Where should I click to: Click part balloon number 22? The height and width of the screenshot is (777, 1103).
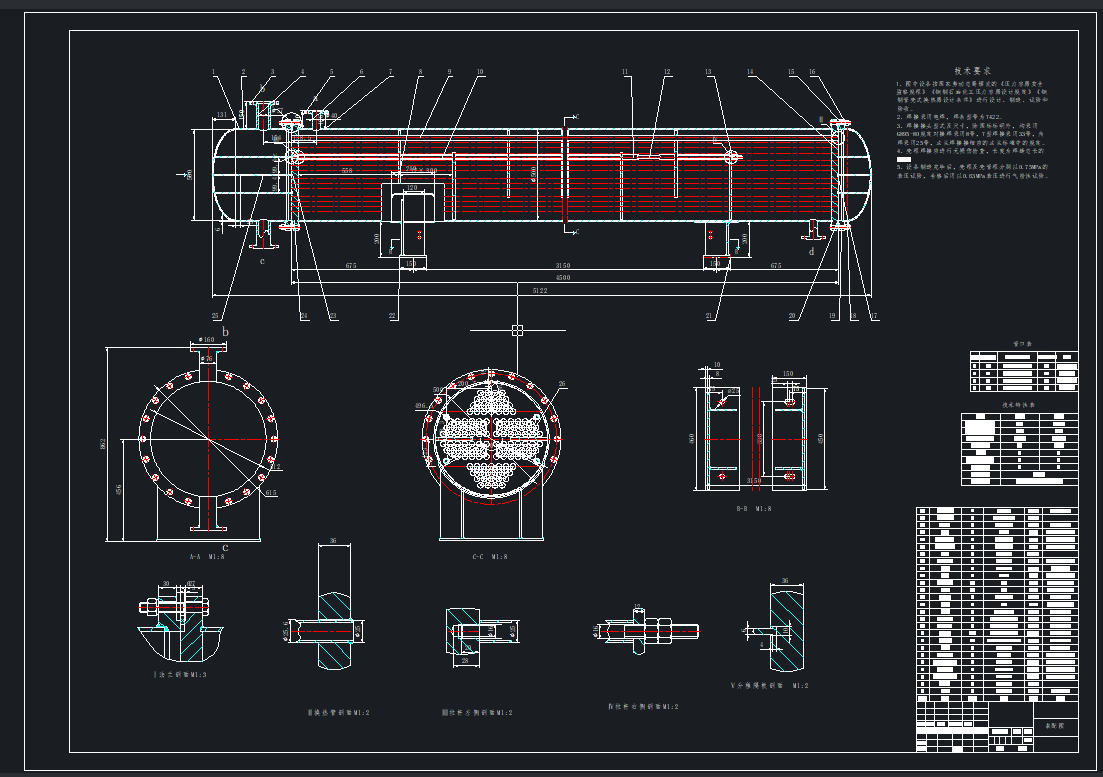(393, 316)
